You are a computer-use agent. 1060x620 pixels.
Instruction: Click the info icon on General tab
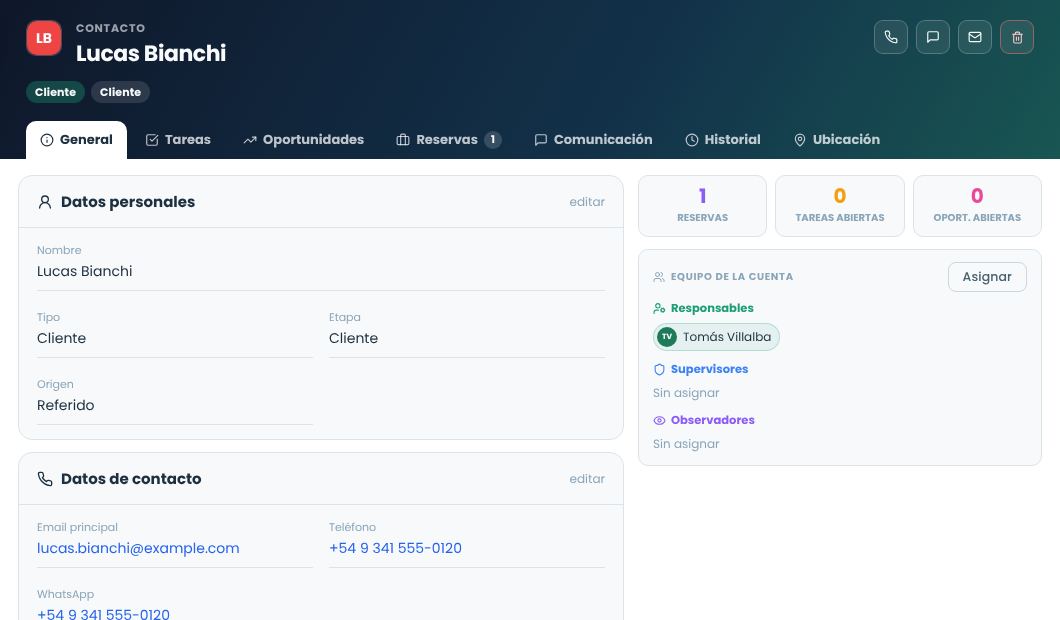(47, 141)
